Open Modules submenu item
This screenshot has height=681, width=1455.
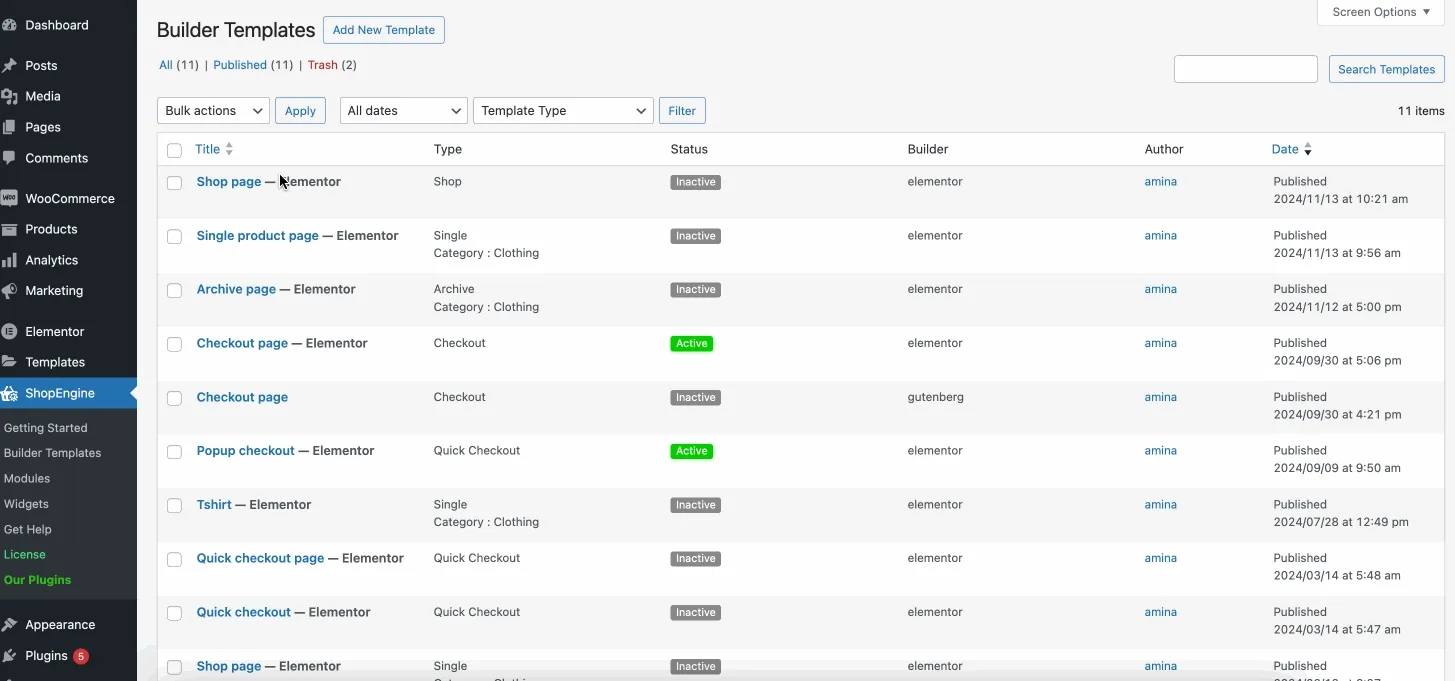(27, 479)
